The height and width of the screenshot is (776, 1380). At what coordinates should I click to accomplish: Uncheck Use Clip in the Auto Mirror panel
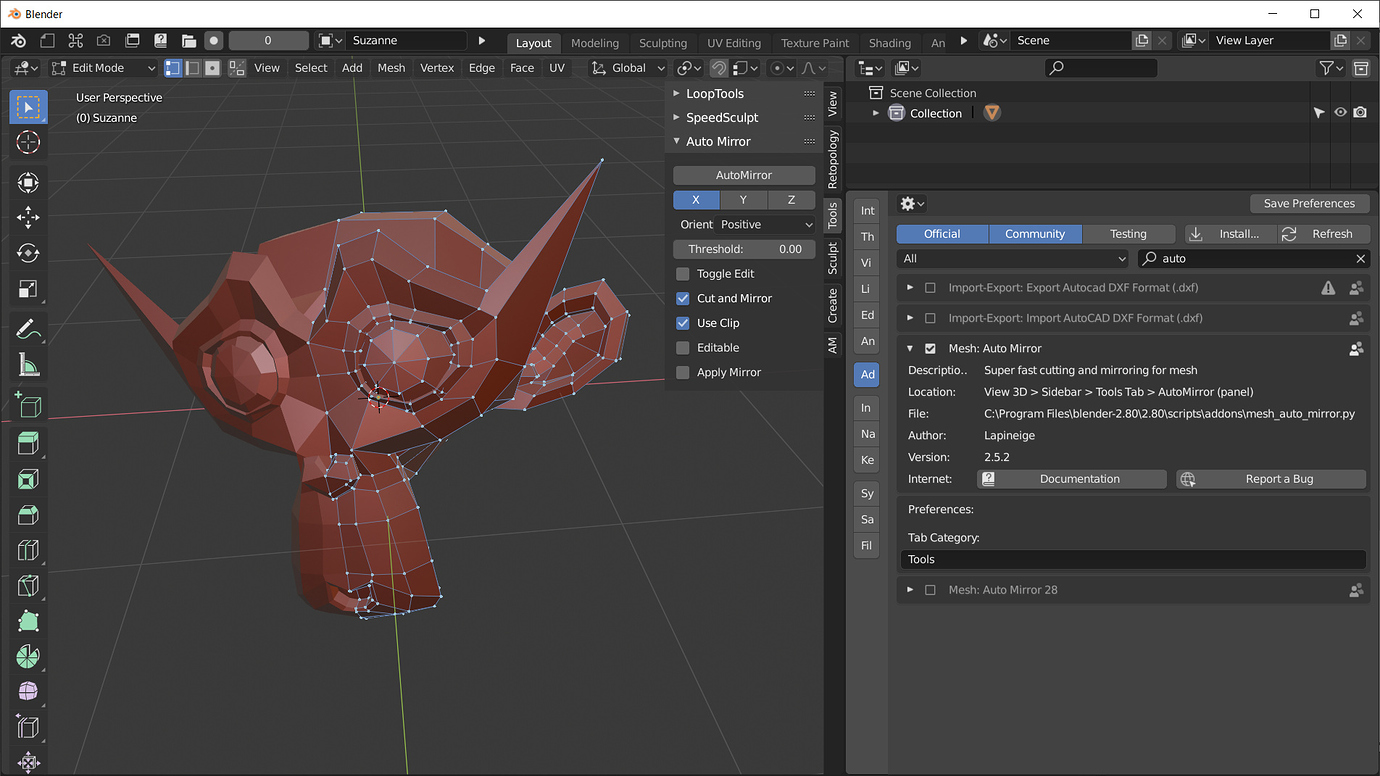683,323
